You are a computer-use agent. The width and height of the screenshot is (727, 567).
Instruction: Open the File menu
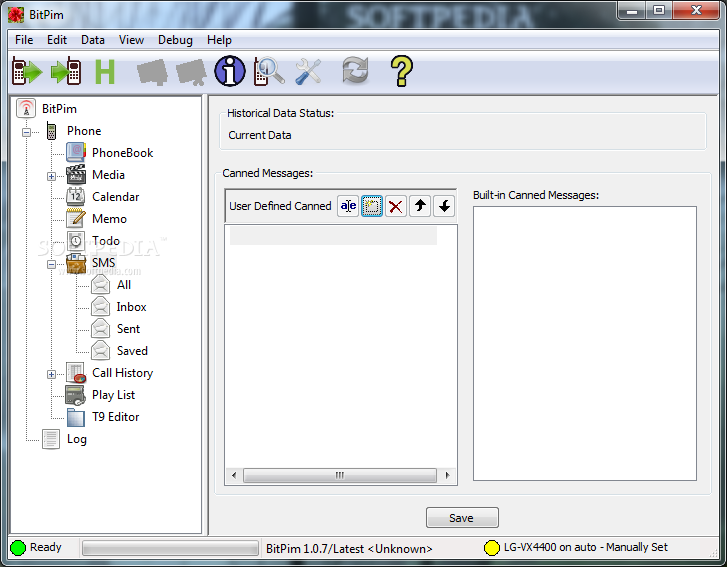pyautogui.click(x=24, y=40)
